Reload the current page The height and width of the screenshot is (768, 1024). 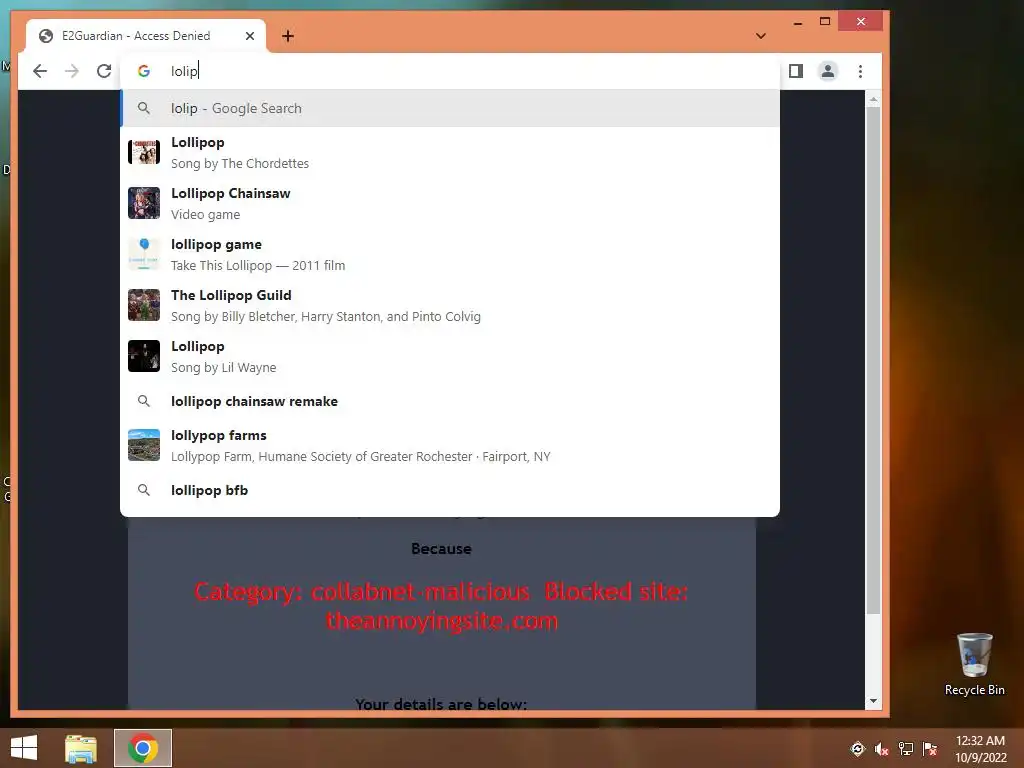[104, 71]
